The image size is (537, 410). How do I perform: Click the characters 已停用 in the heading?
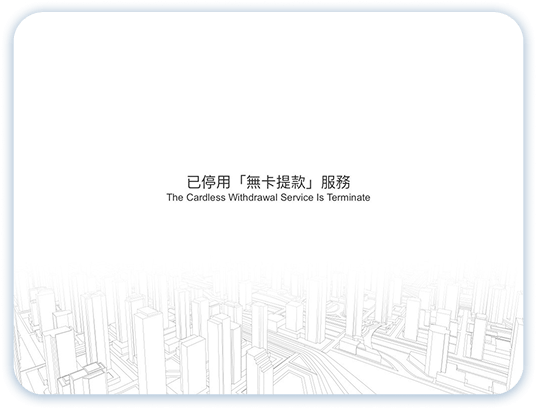tap(209, 182)
